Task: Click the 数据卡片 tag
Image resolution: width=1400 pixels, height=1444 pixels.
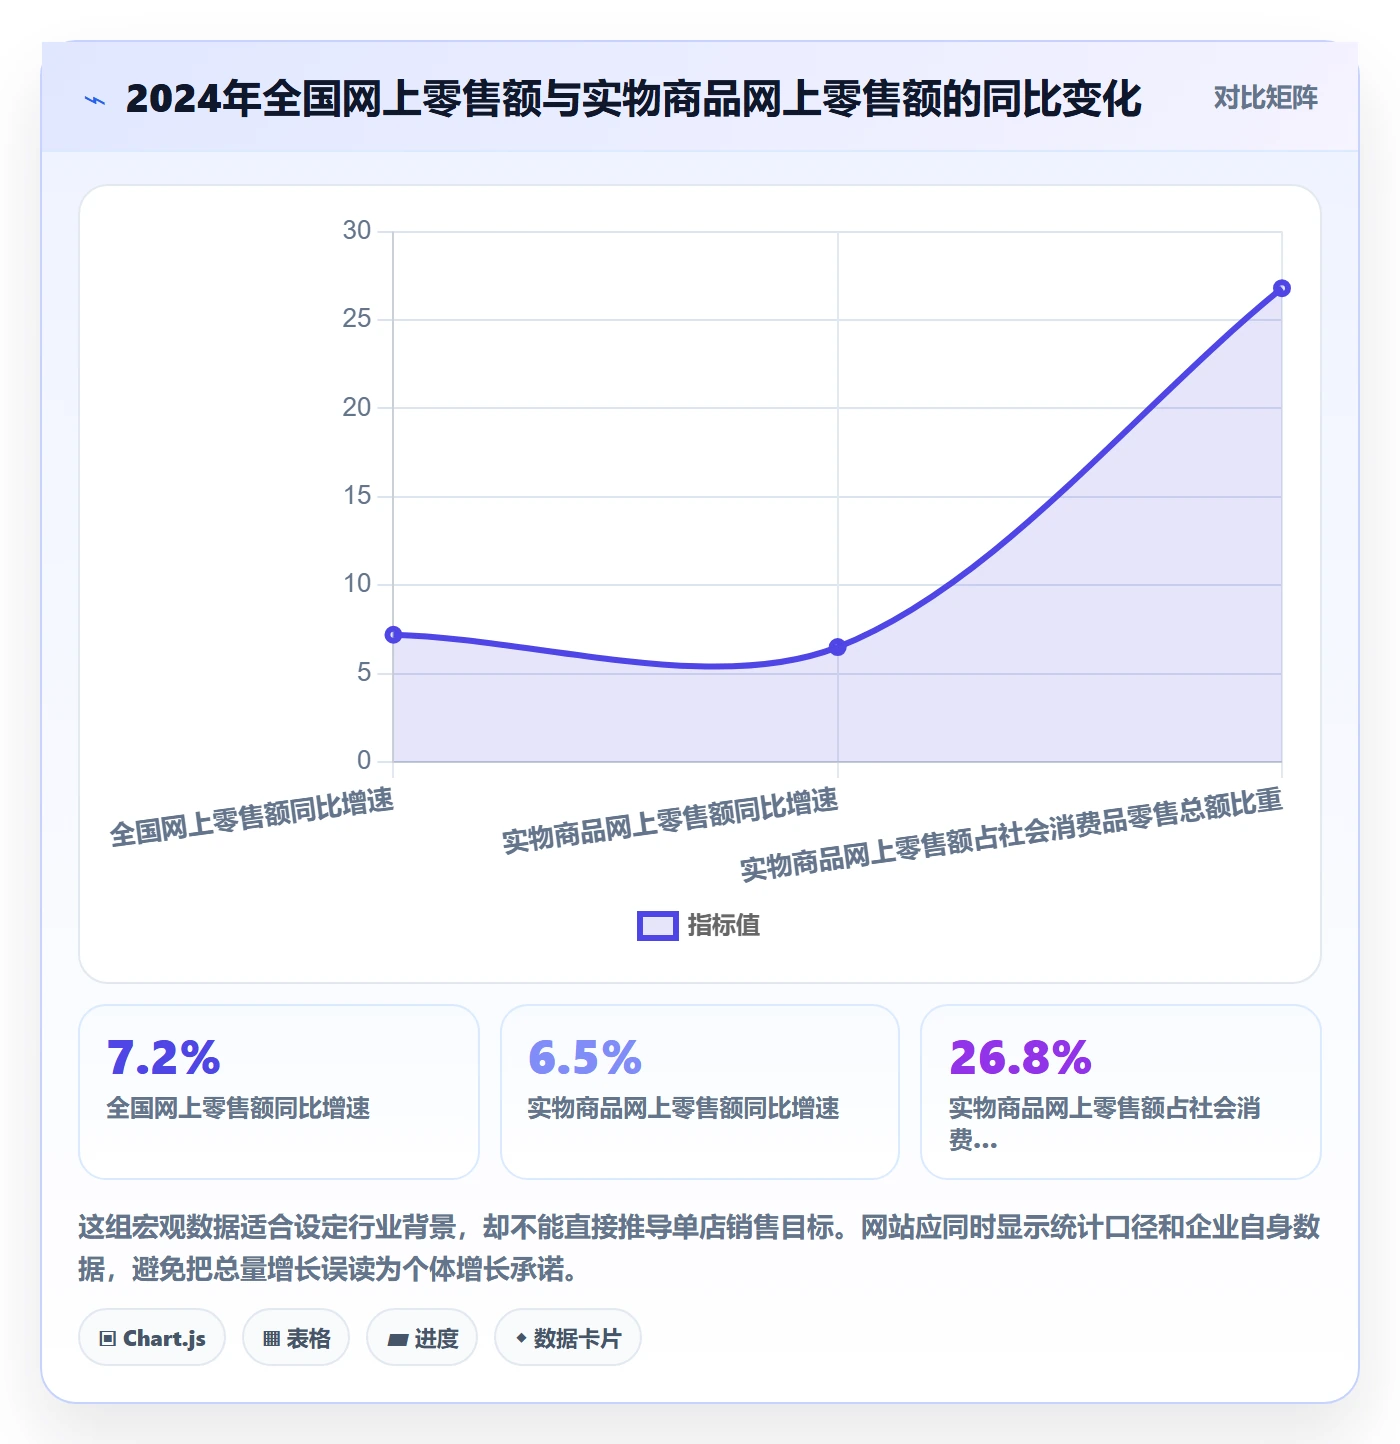Action: [568, 1338]
